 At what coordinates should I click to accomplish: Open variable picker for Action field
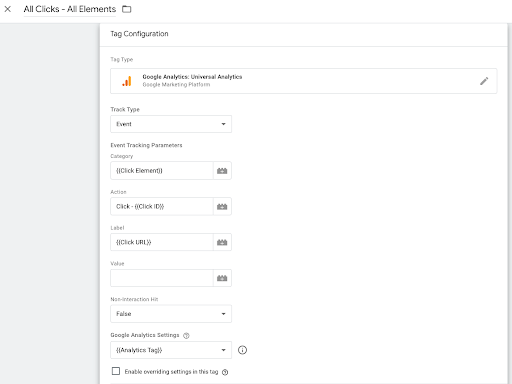pyautogui.click(x=222, y=206)
